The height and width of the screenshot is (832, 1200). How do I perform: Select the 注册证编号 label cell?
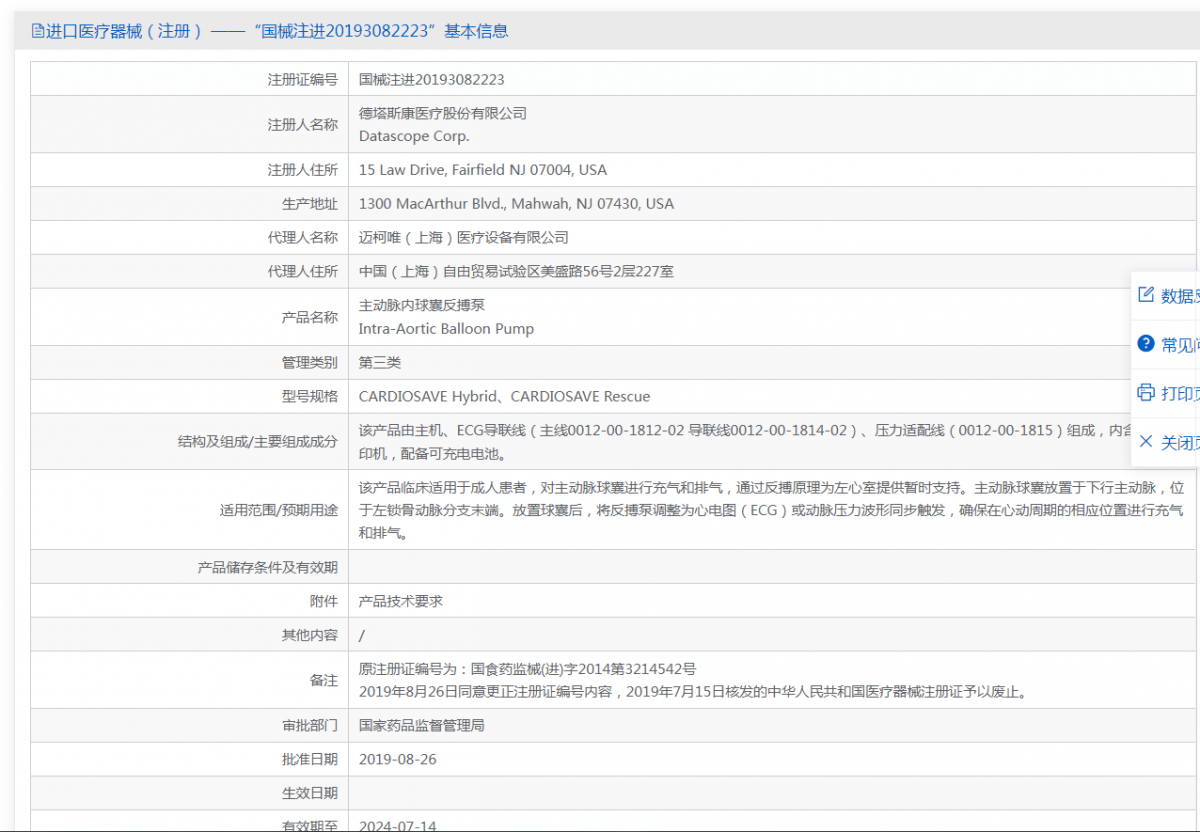(x=189, y=79)
